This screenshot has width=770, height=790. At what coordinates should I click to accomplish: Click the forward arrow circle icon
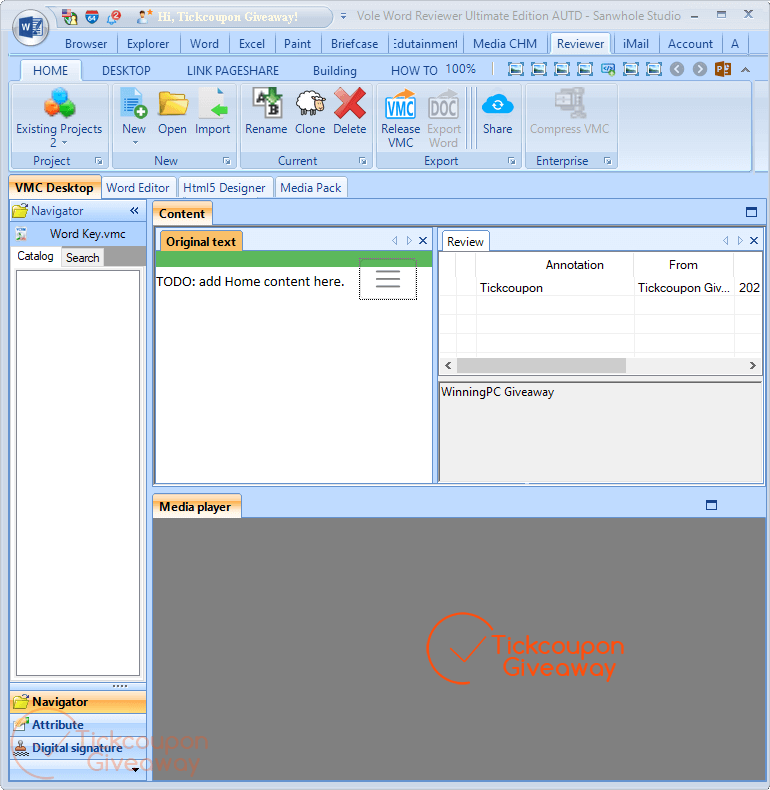pos(699,69)
